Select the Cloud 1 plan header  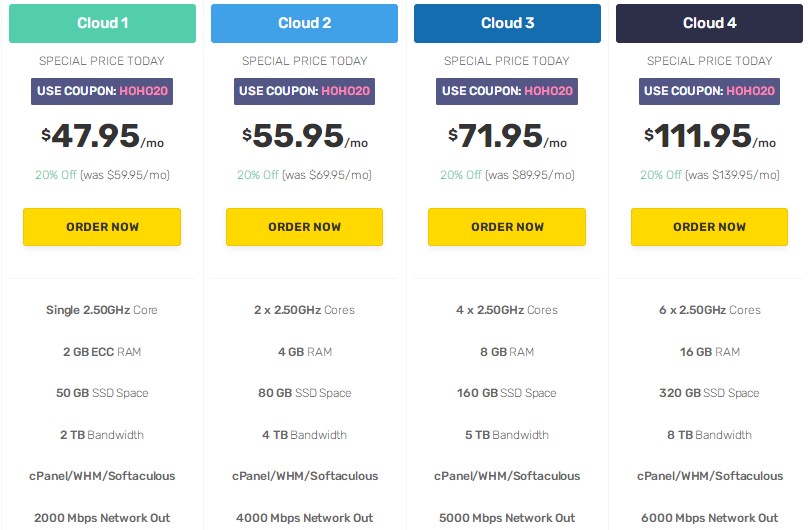[102, 23]
